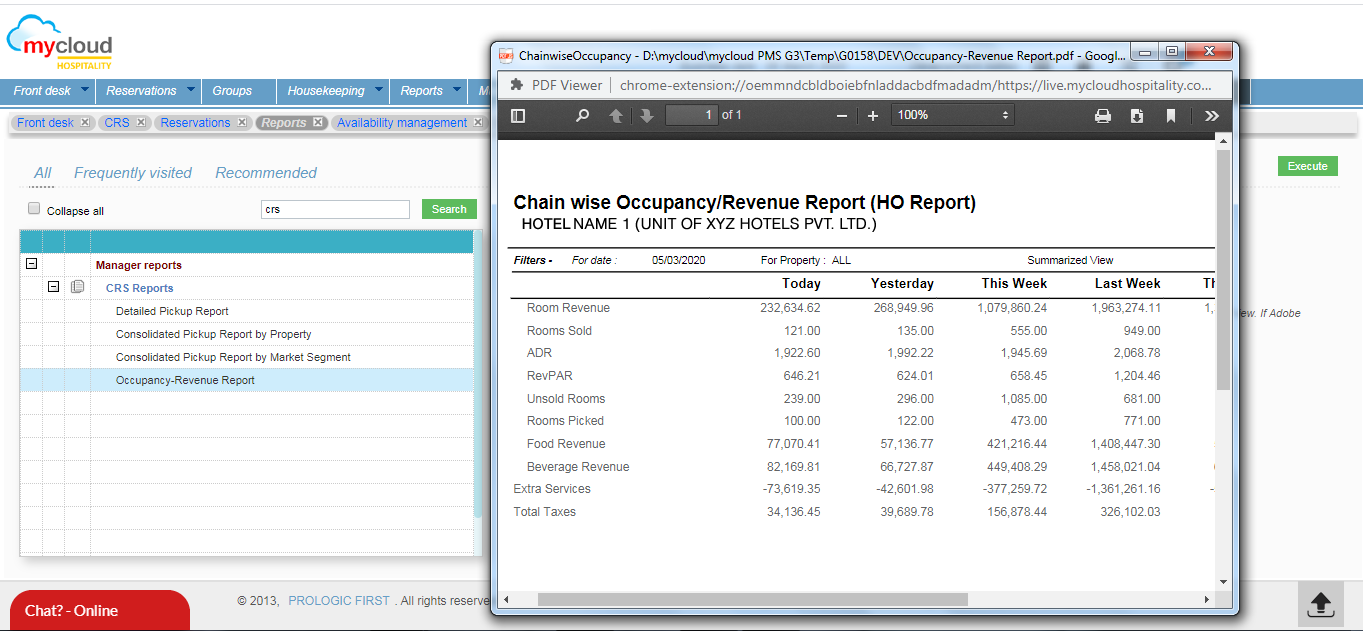Image resolution: width=1363 pixels, height=631 pixels.
Task: Enable the Collapse all checkbox
Action: click(34, 209)
